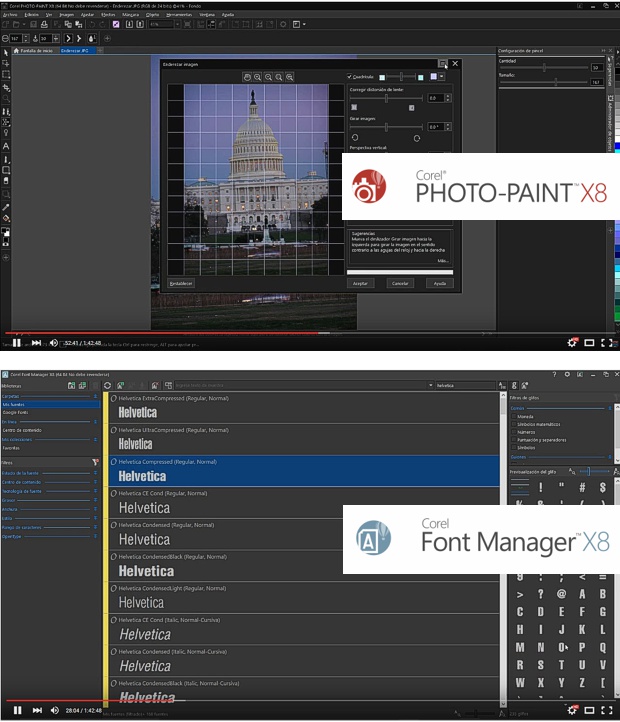Select the eyedropper tool in PHOTO-PAINT toolbox
620x722 pixels.
tap(6, 207)
